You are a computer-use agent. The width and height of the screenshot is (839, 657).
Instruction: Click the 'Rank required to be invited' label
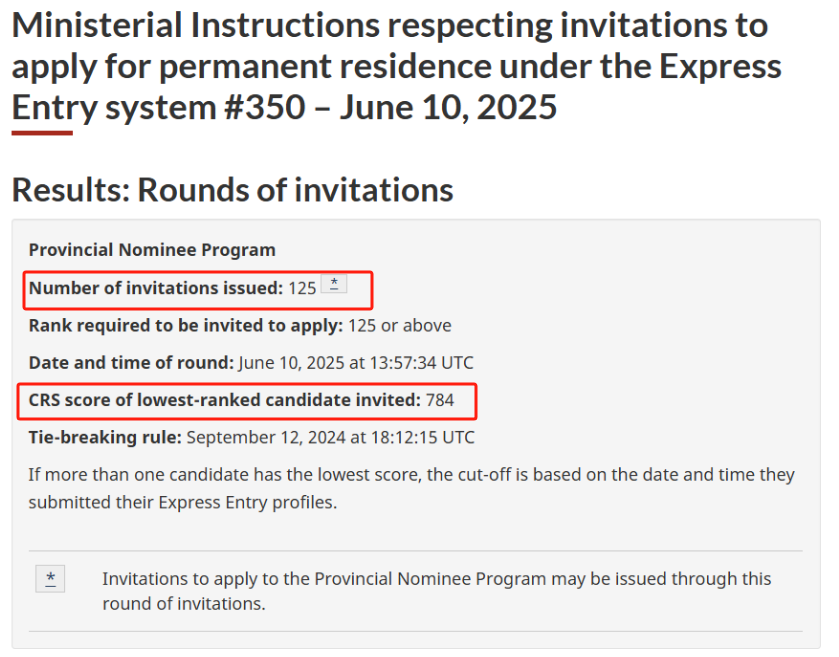pyautogui.click(x=186, y=325)
